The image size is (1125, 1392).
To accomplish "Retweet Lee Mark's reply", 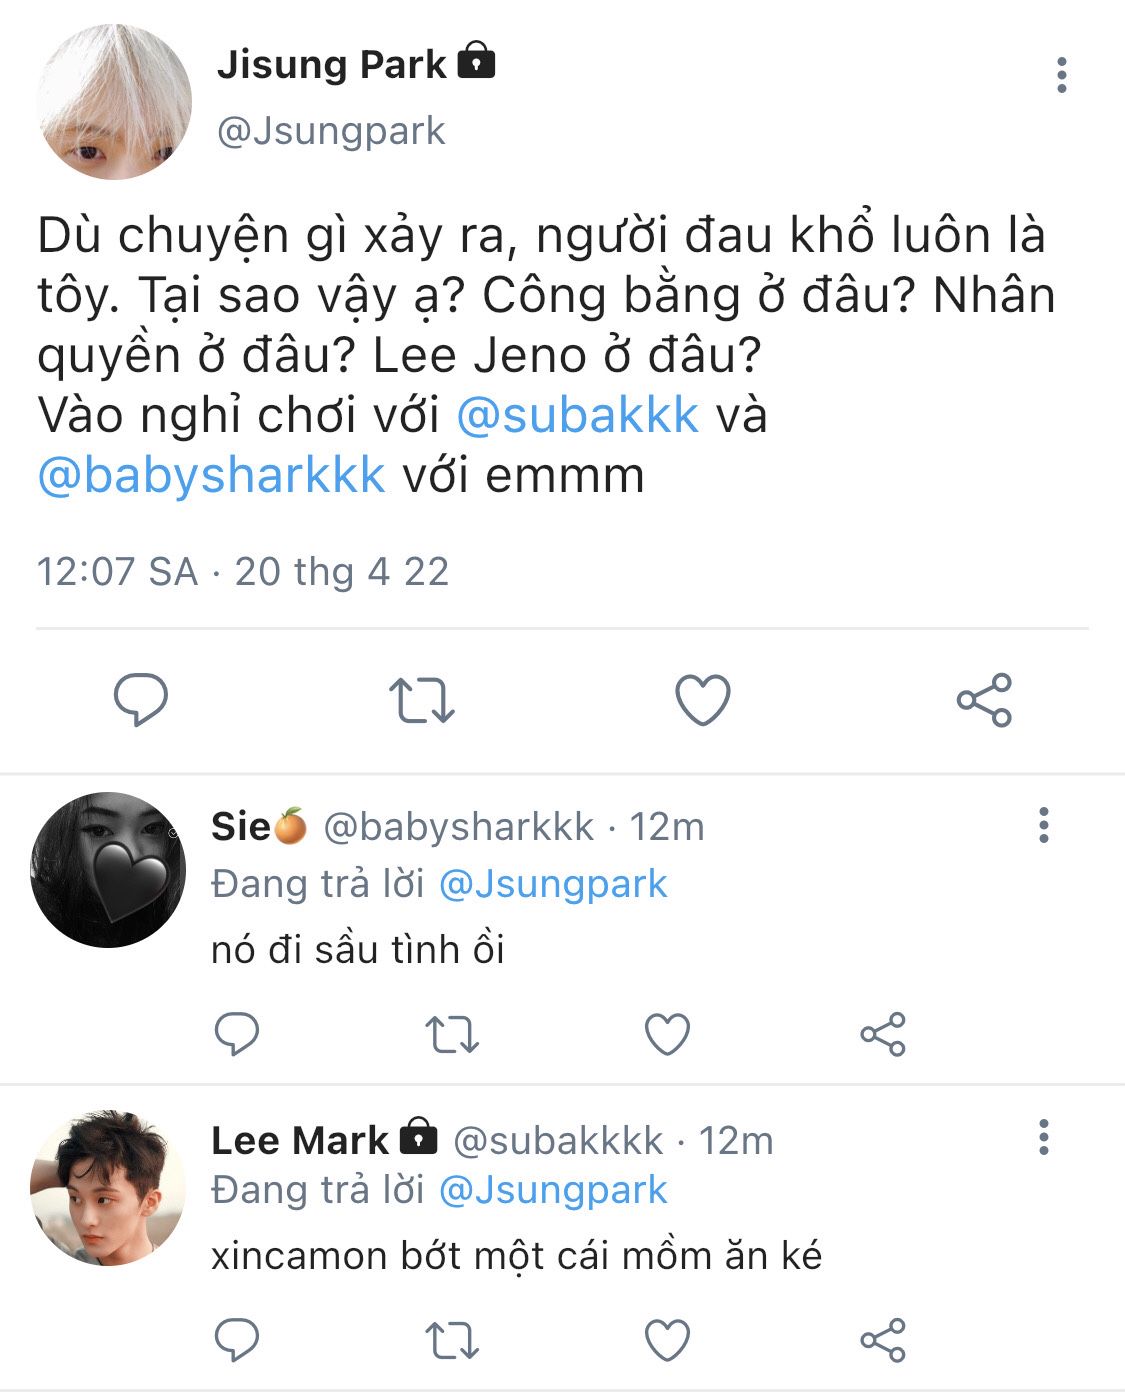I will 452,1341.
